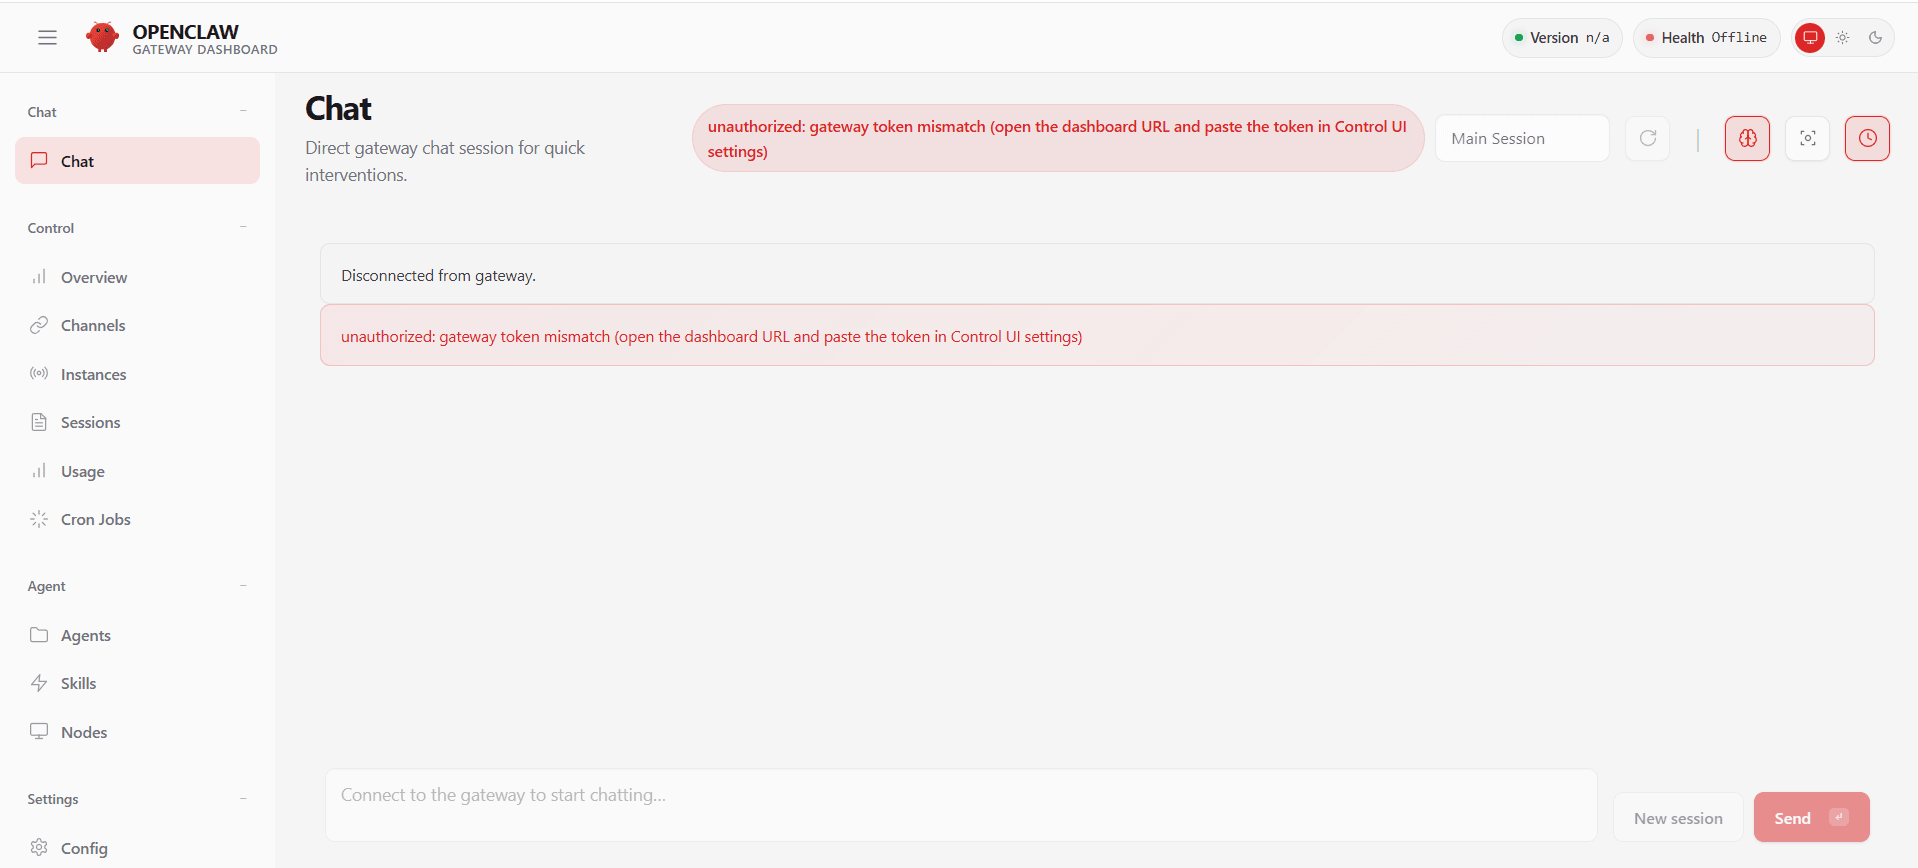Open Cron Jobs from the sidebar
Viewport: 1918px width, 868px height.
coord(95,520)
